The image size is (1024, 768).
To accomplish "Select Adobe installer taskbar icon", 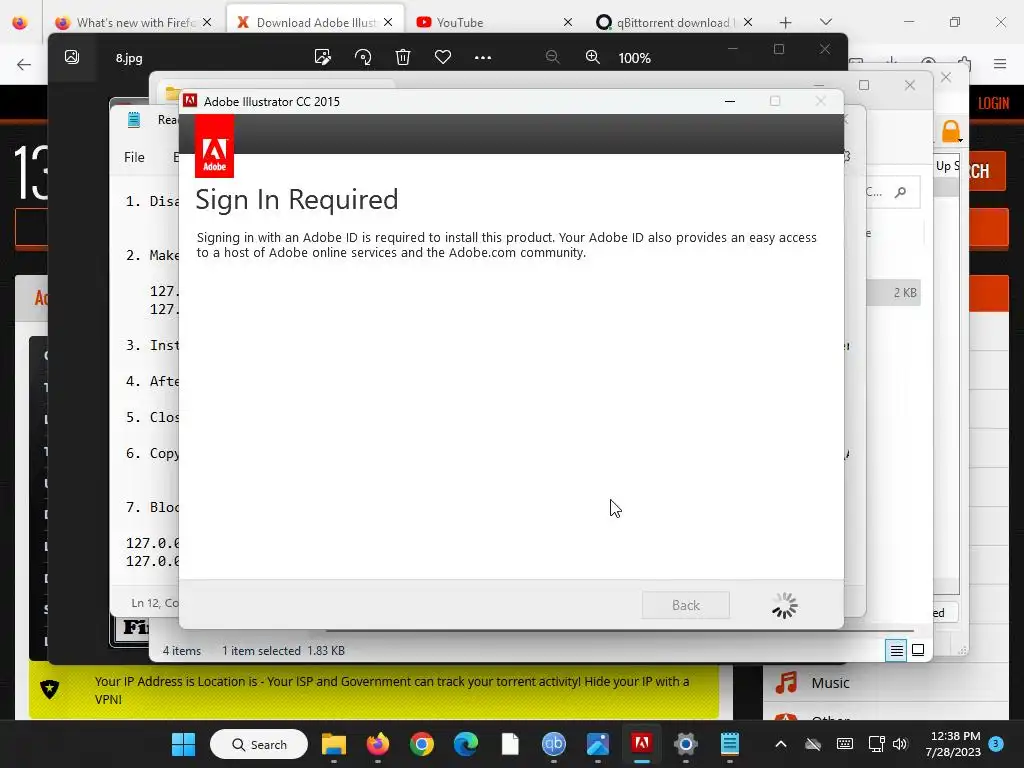I will tap(641, 743).
